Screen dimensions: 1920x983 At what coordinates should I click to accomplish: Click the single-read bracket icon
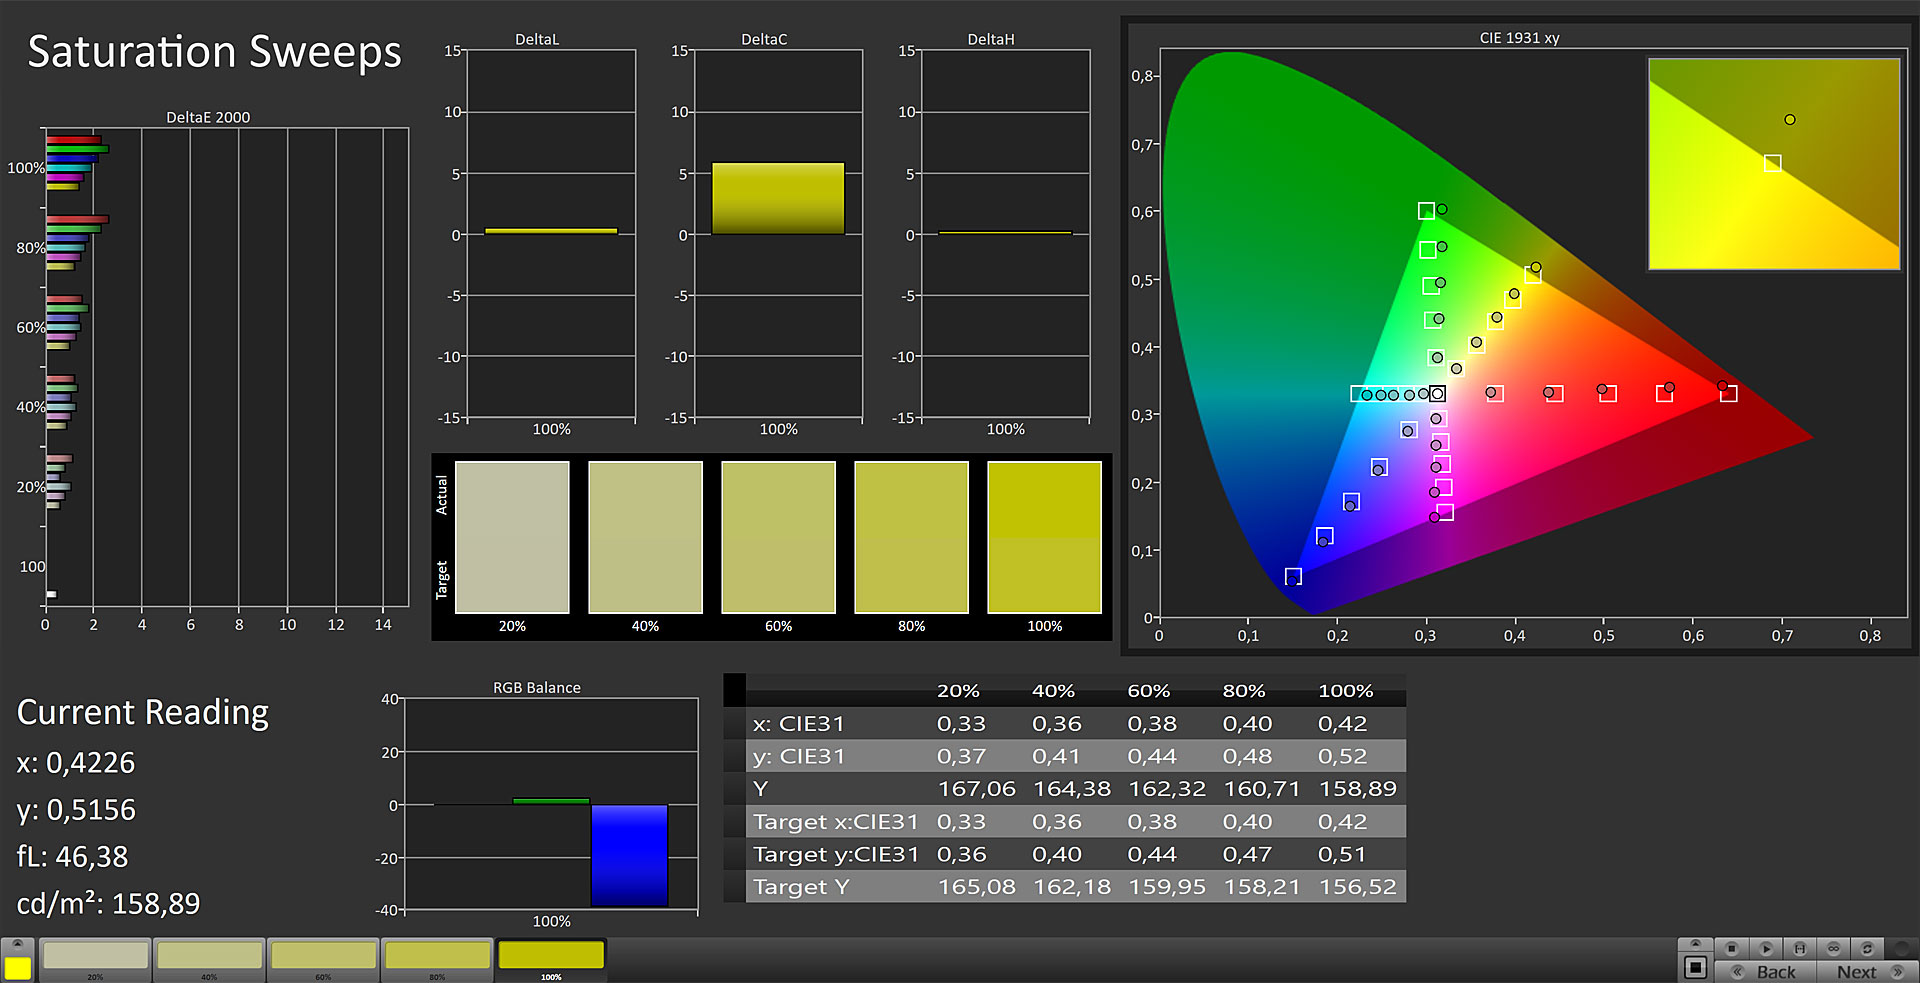(x=1800, y=948)
